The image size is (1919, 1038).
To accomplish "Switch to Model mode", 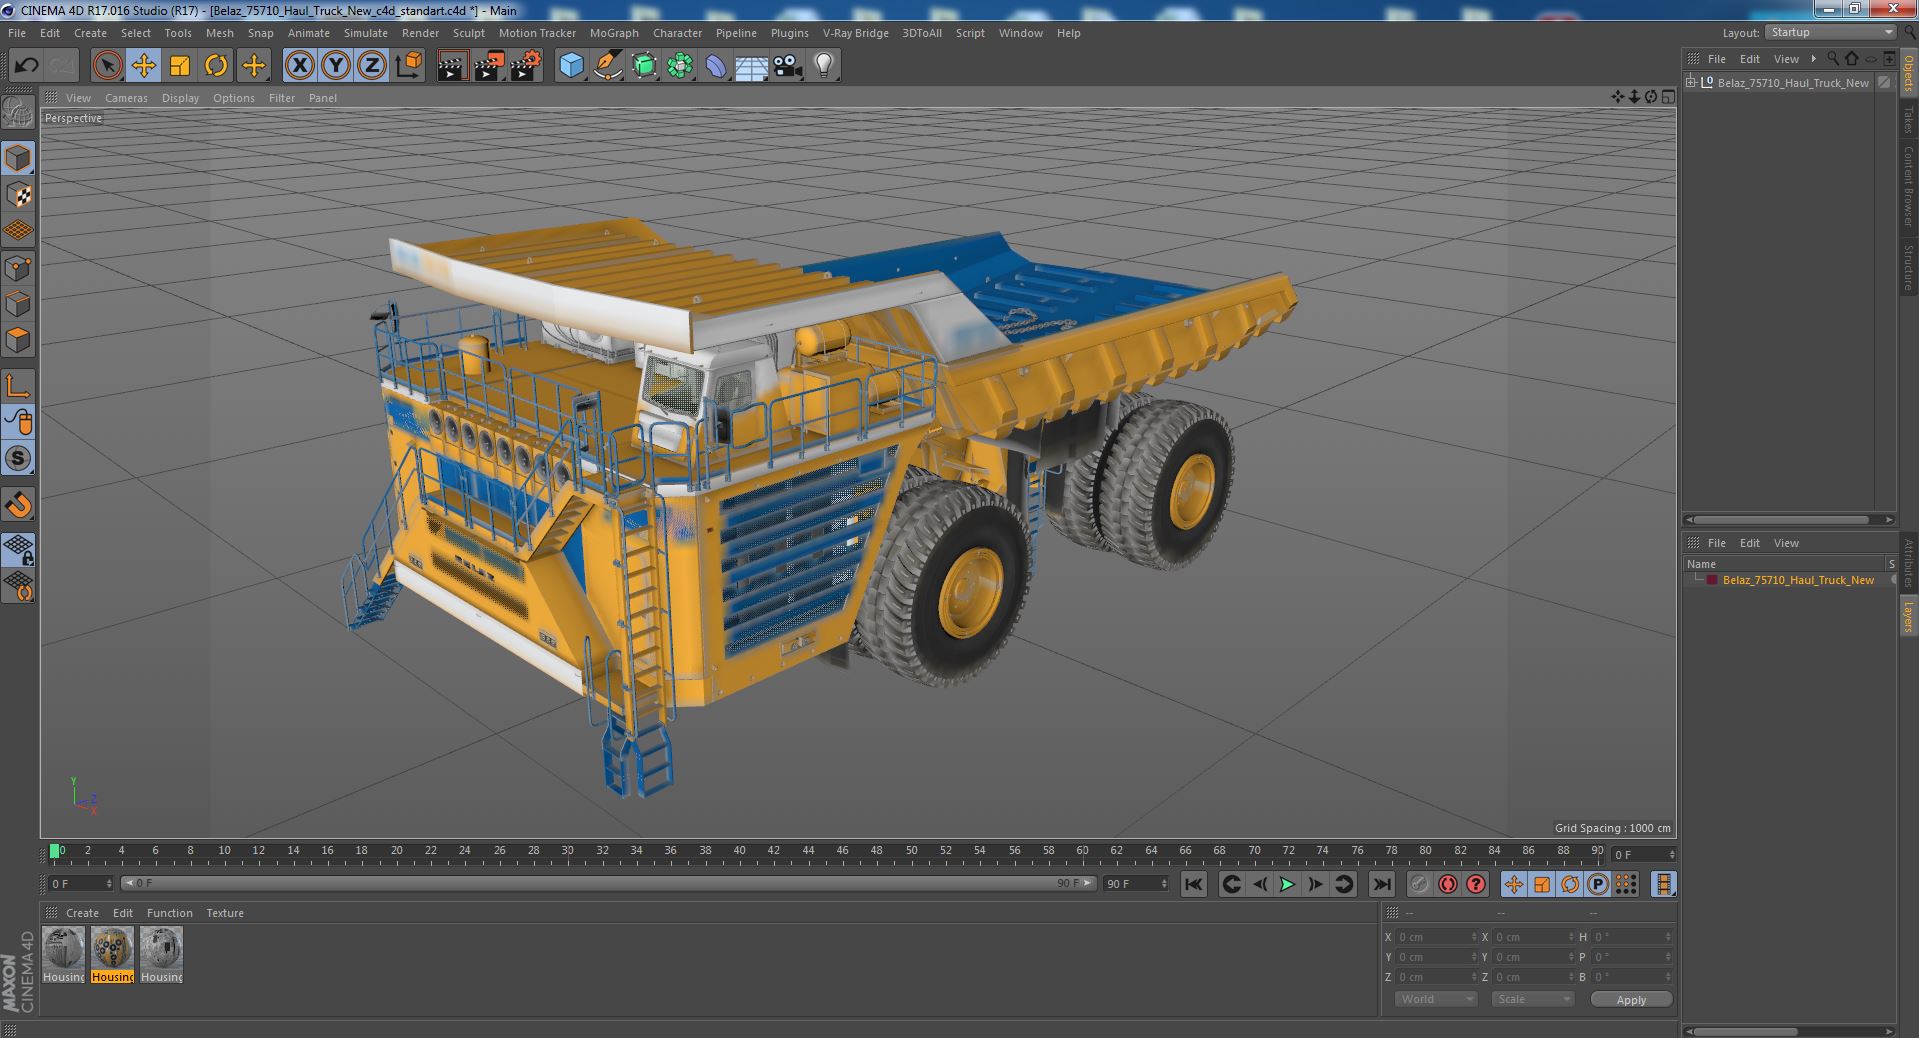I will 18,158.
